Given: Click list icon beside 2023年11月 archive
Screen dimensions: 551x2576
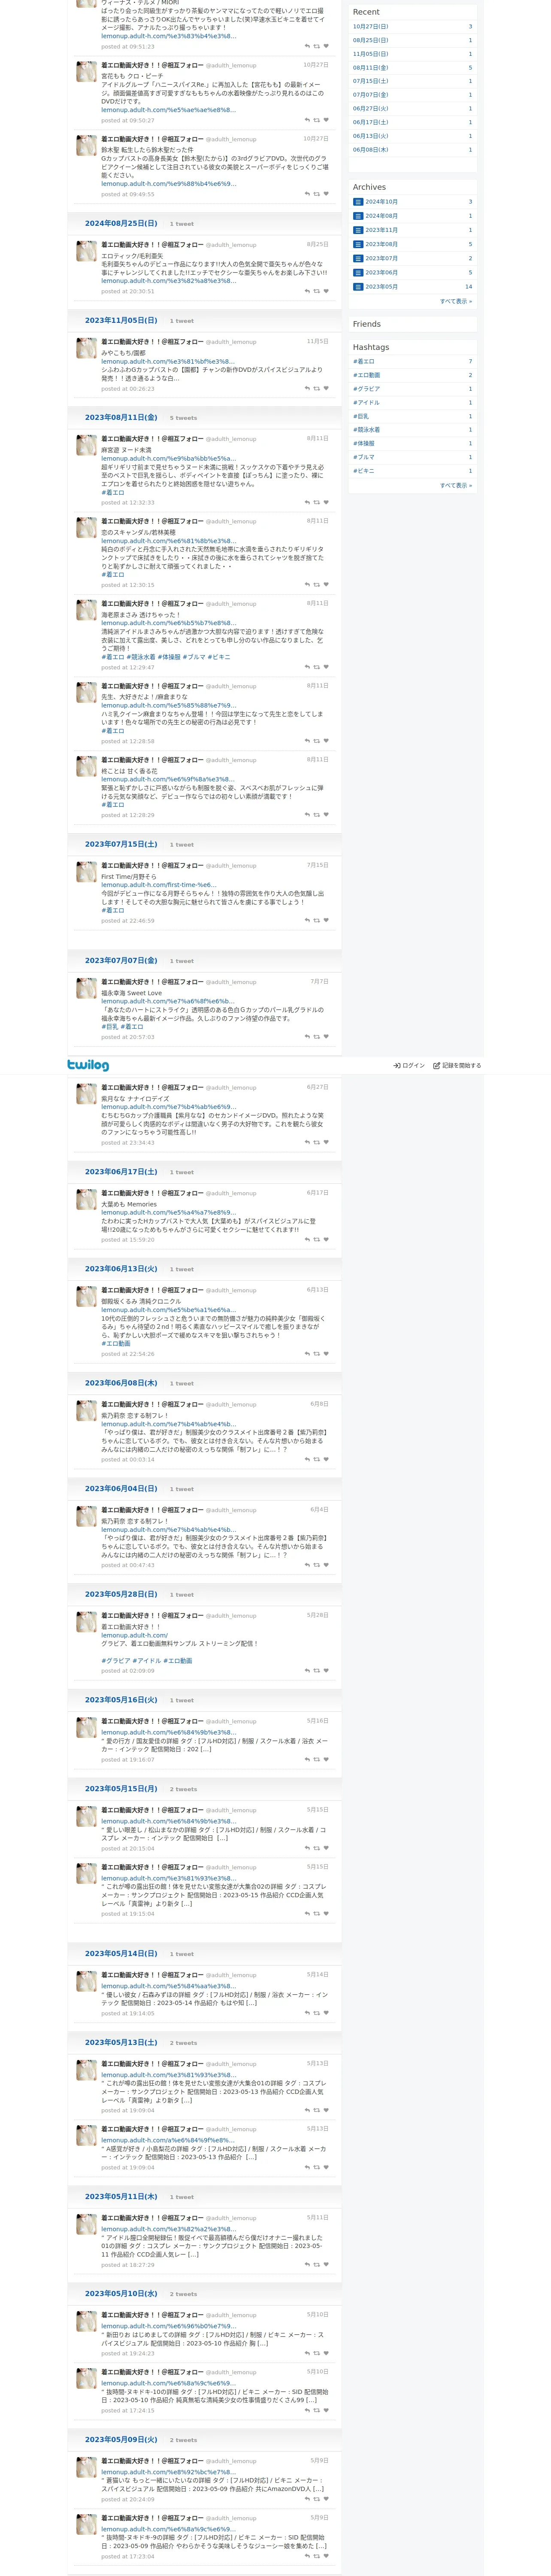Looking at the screenshot, I should 358,230.
